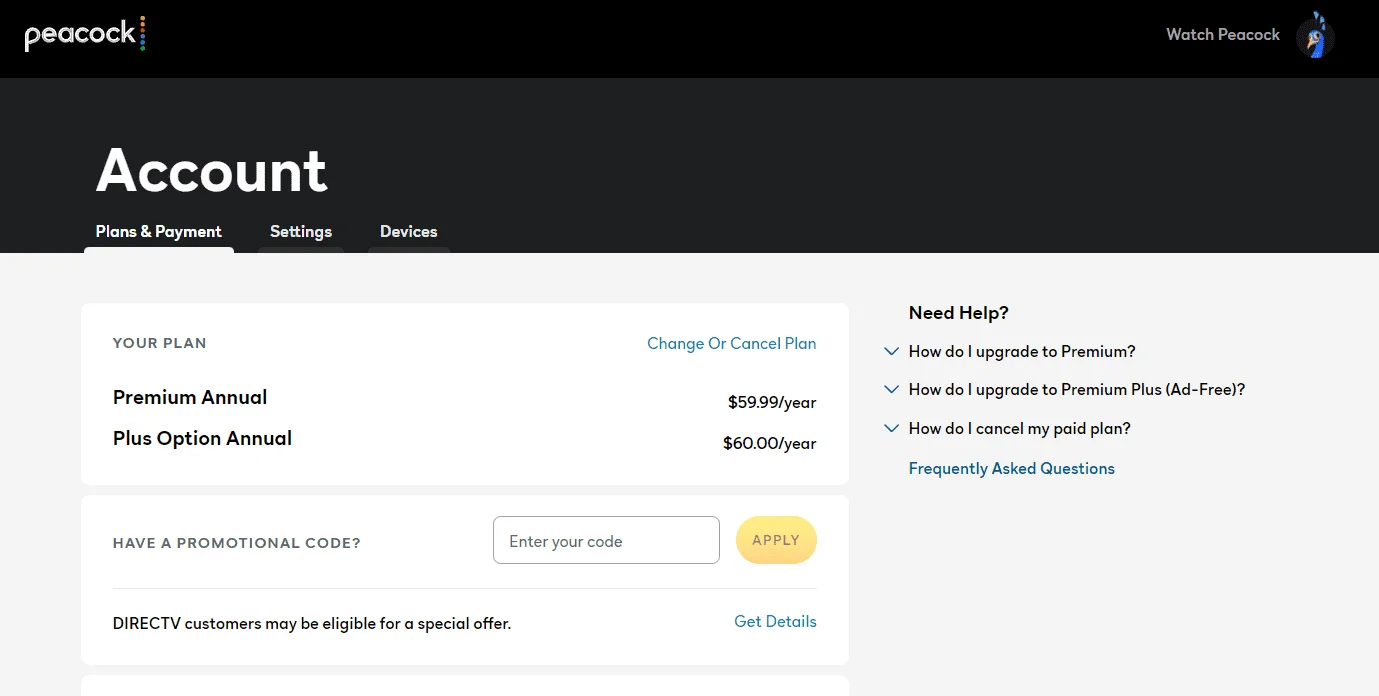Viewport: 1379px width, 696px height.
Task: Open the Frequently Asked Questions link
Action: point(1012,469)
